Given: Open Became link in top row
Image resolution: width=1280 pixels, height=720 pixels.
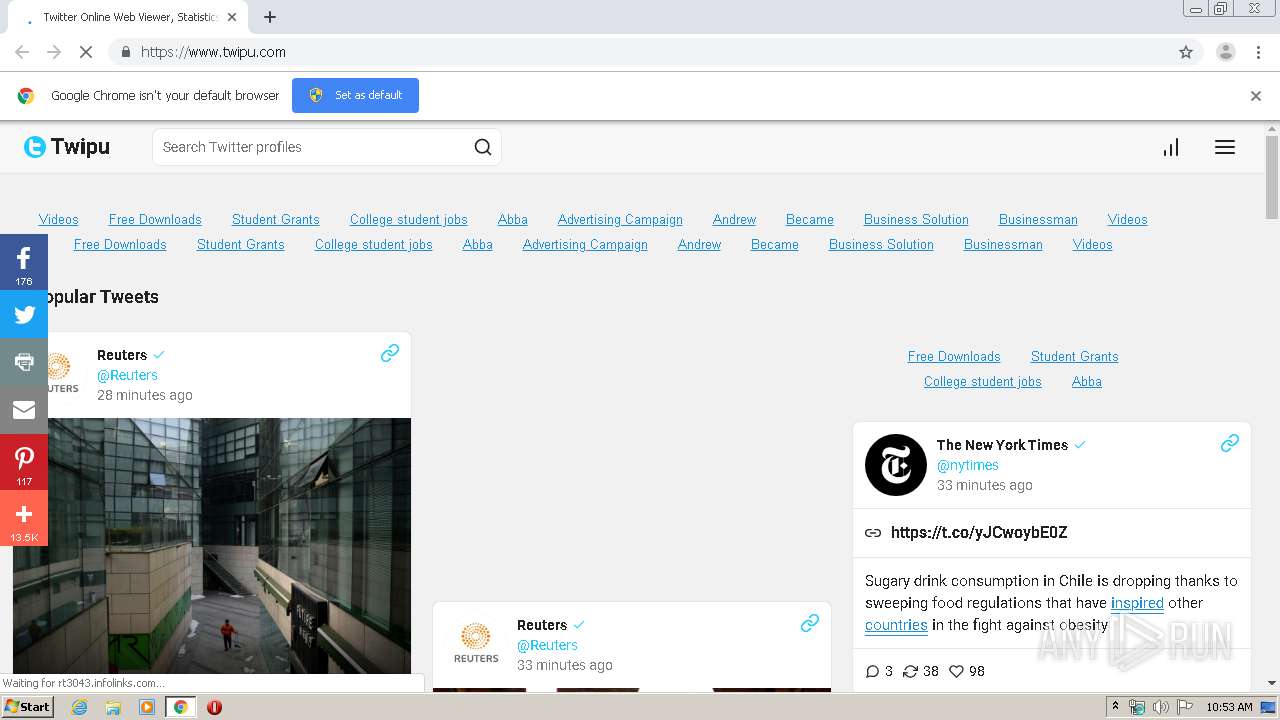Looking at the screenshot, I should (x=810, y=219).
